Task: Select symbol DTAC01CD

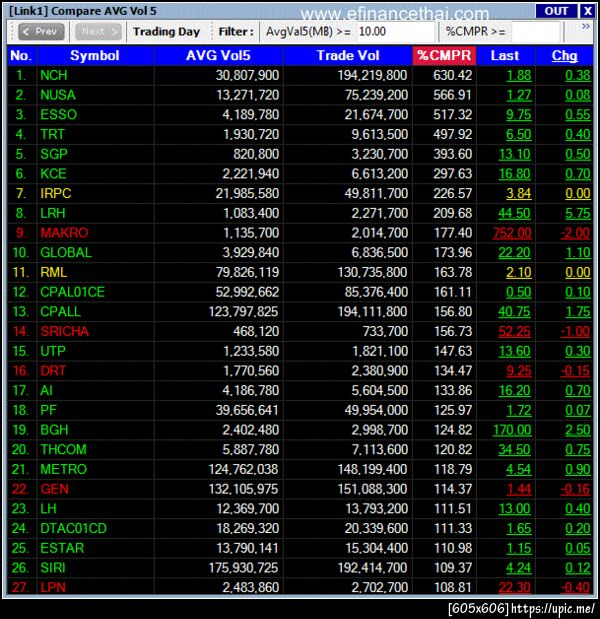Action: click(x=73, y=529)
